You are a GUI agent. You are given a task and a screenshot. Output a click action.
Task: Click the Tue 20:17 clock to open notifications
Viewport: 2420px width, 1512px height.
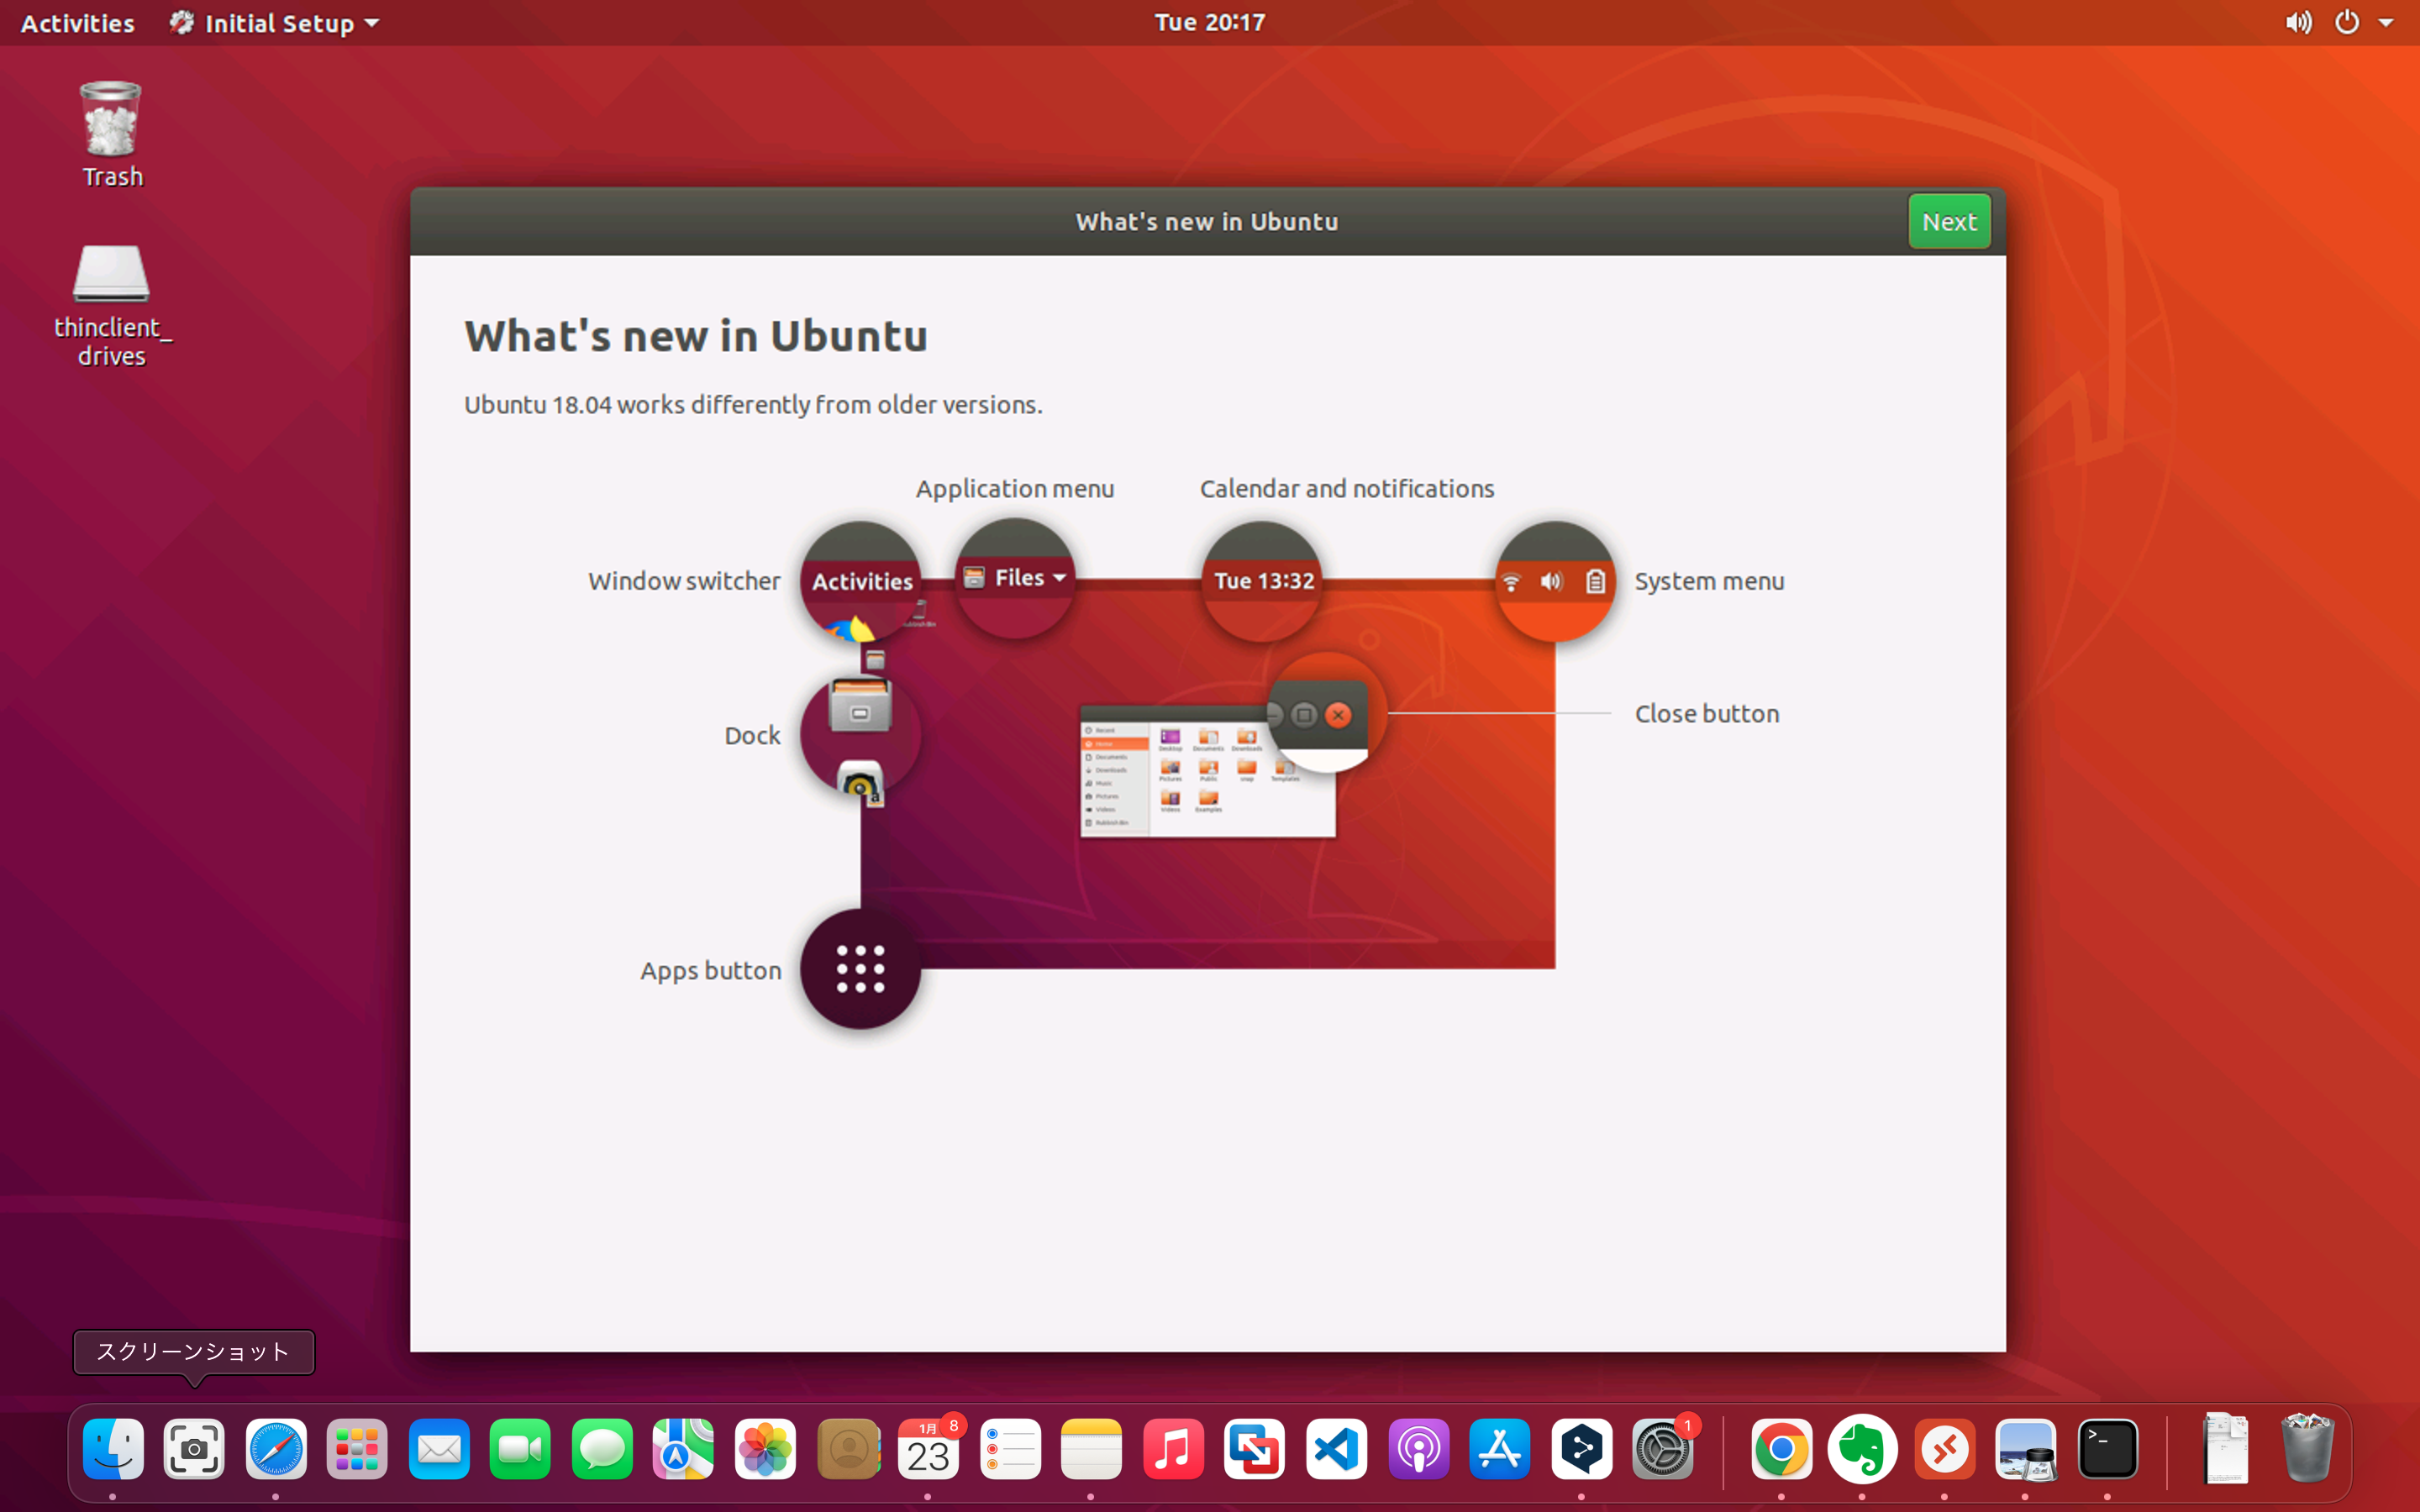1208,22
